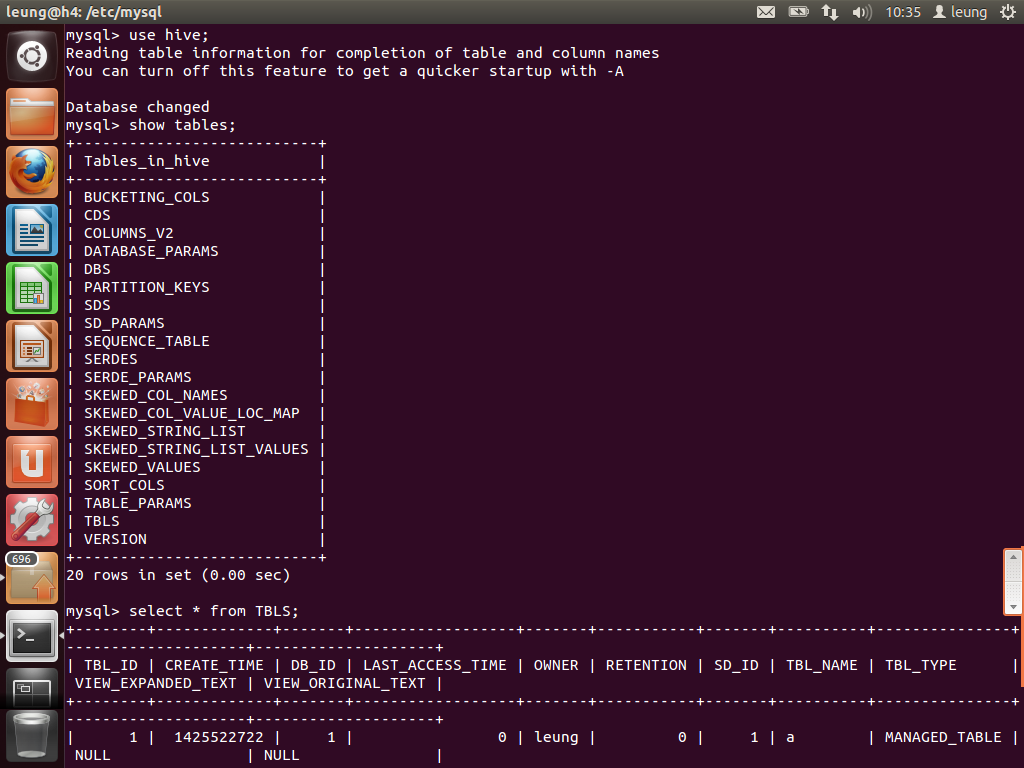Image resolution: width=1024 pixels, height=768 pixels.
Task: Select SERDE_PARAMS table name
Action: [138, 377]
